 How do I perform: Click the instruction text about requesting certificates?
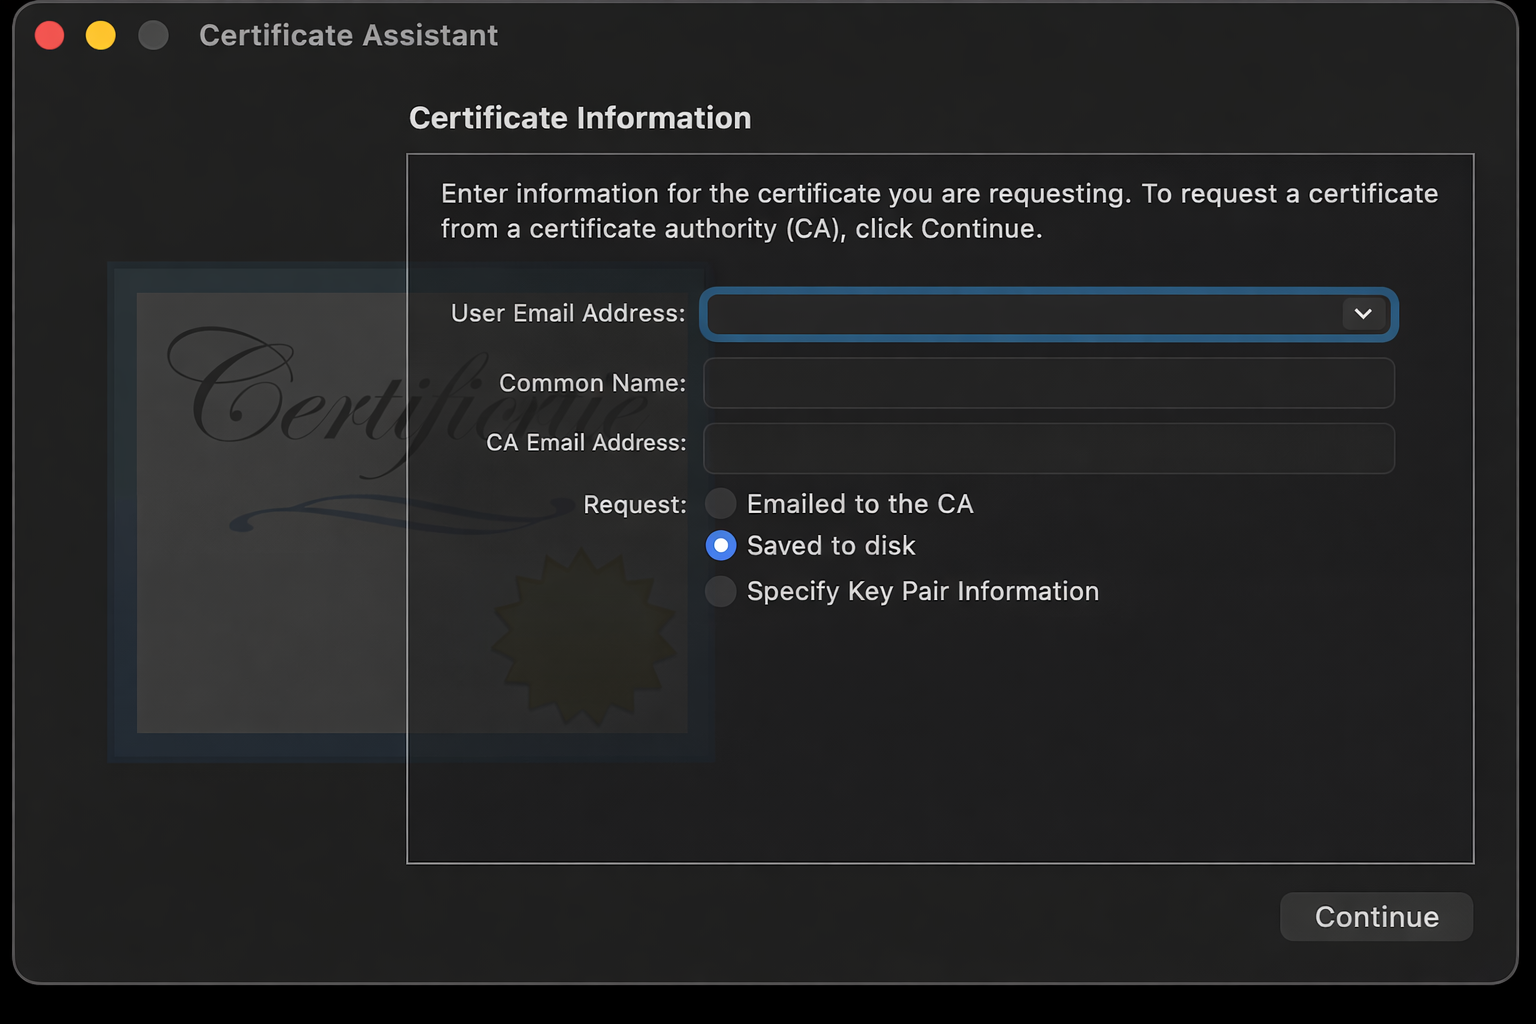click(939, 211)
